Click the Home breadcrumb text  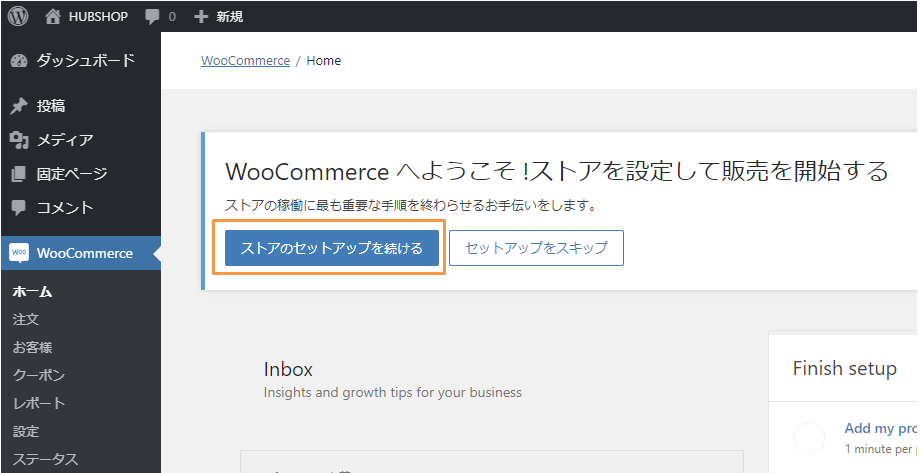point(324,60)
